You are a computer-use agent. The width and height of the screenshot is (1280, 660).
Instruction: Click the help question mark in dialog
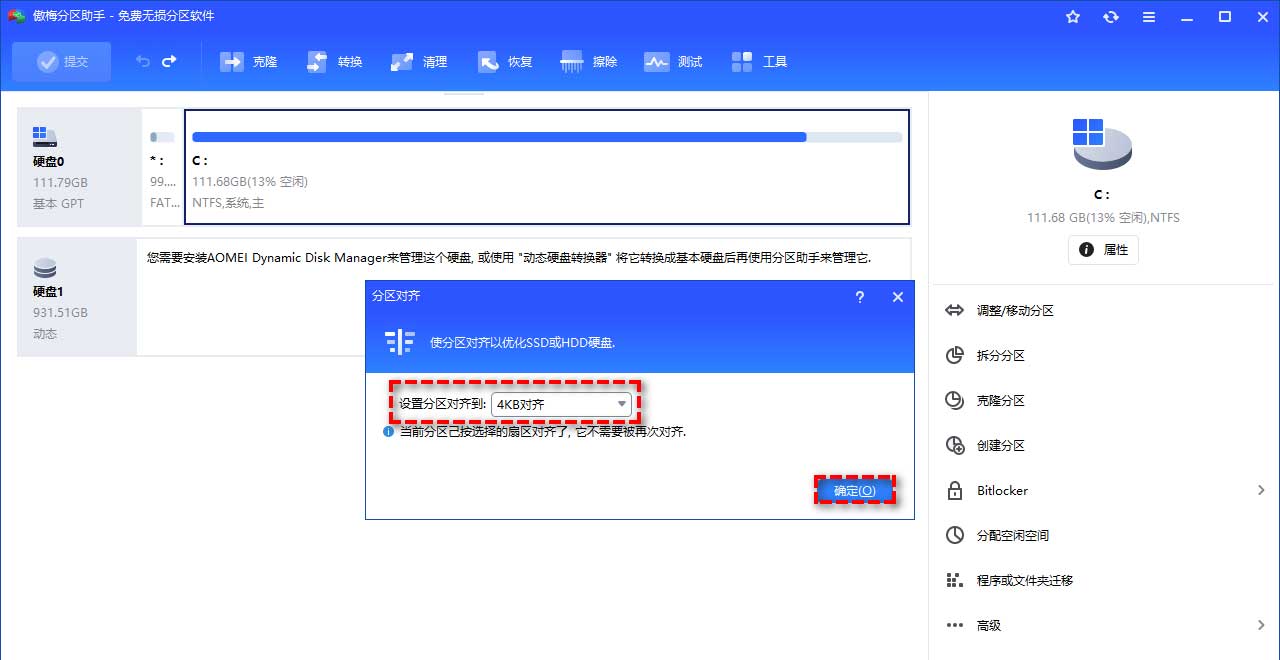pos(860,297)
